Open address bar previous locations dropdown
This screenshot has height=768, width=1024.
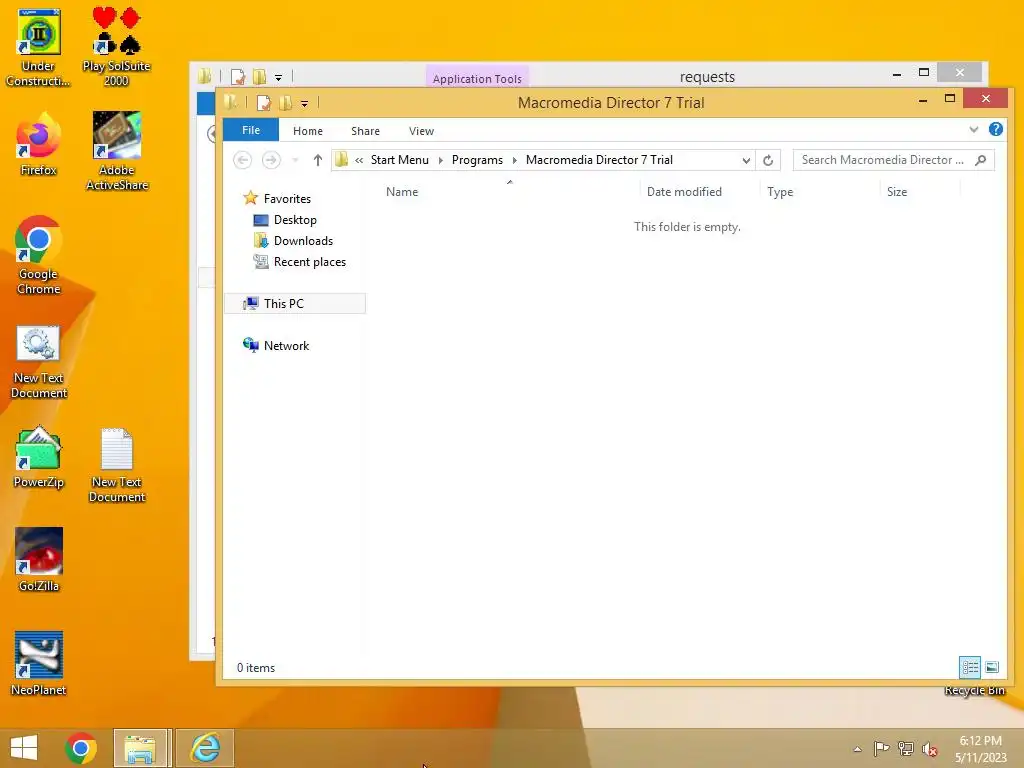pyautogui.click(x=746, y=160)
